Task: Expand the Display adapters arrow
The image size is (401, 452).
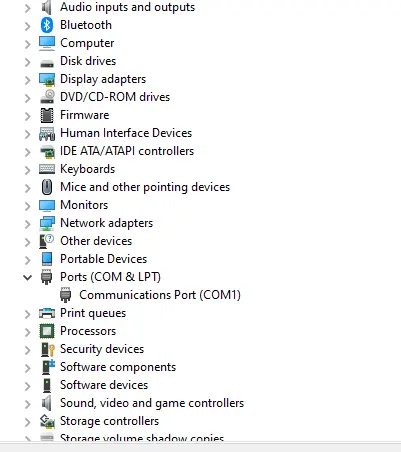Action: (28, 80)
